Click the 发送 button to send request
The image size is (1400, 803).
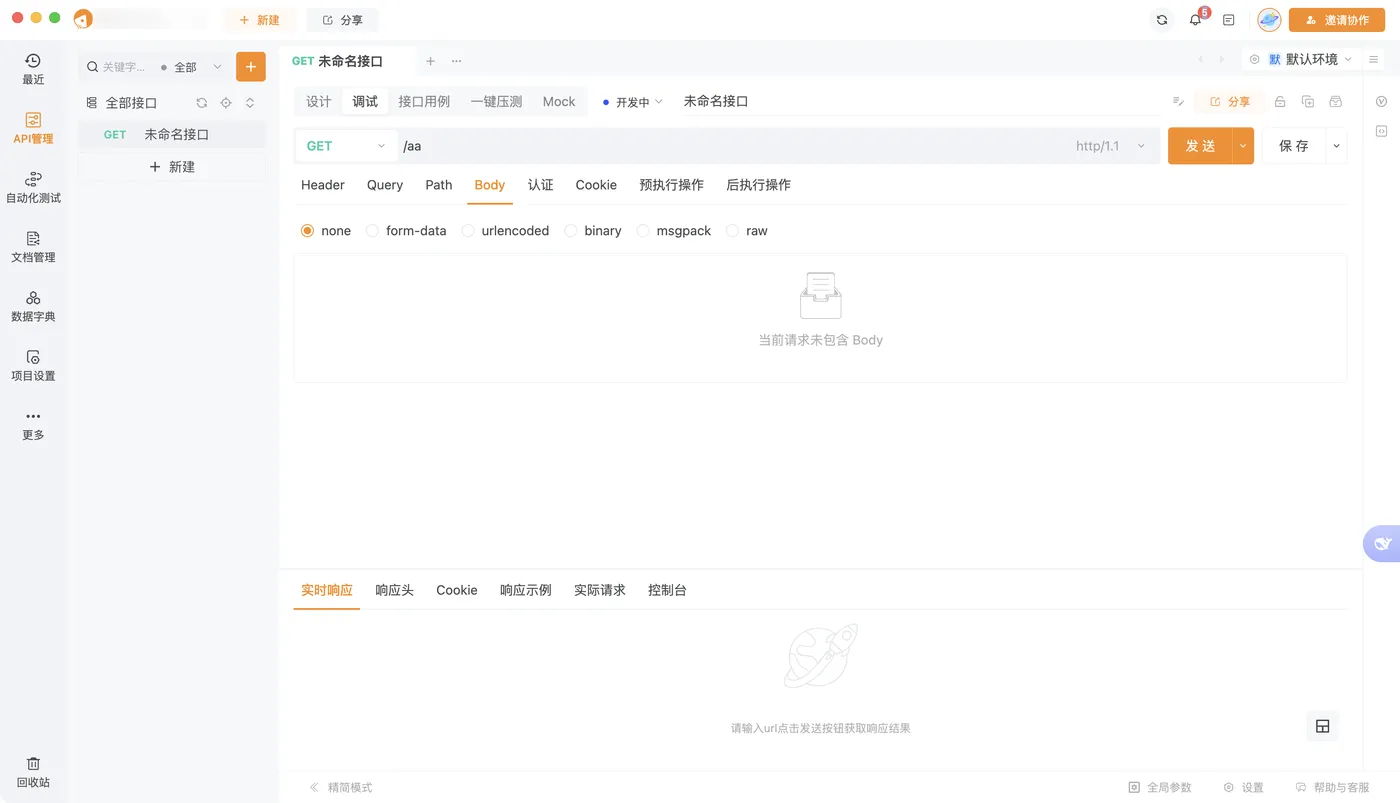tap(1199, 145)
